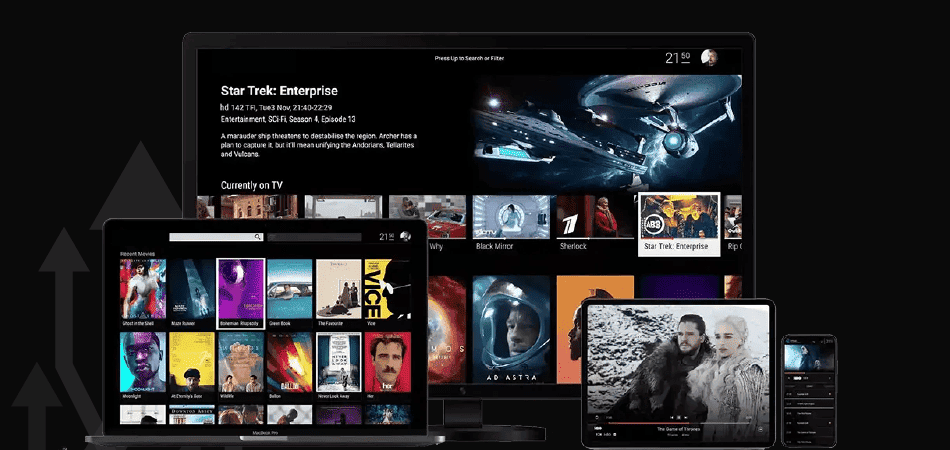Click the 21:50 clock on the laptop screen
Screen dimensions: 950x450
[x=387, y=236]
